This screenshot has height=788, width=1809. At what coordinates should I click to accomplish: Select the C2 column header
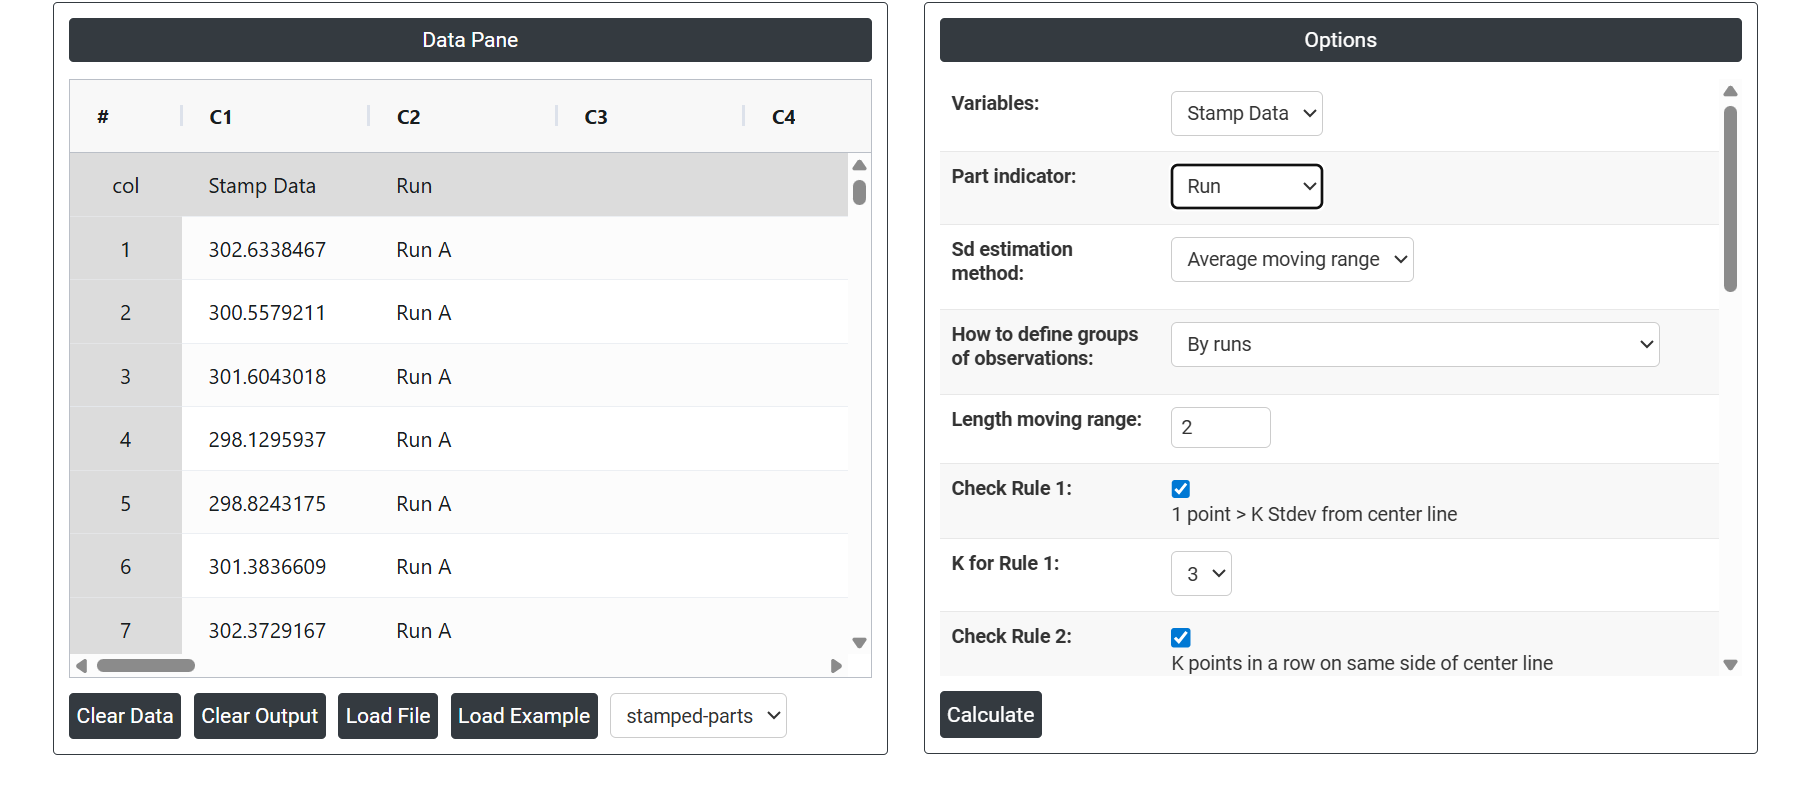[408, 117]
